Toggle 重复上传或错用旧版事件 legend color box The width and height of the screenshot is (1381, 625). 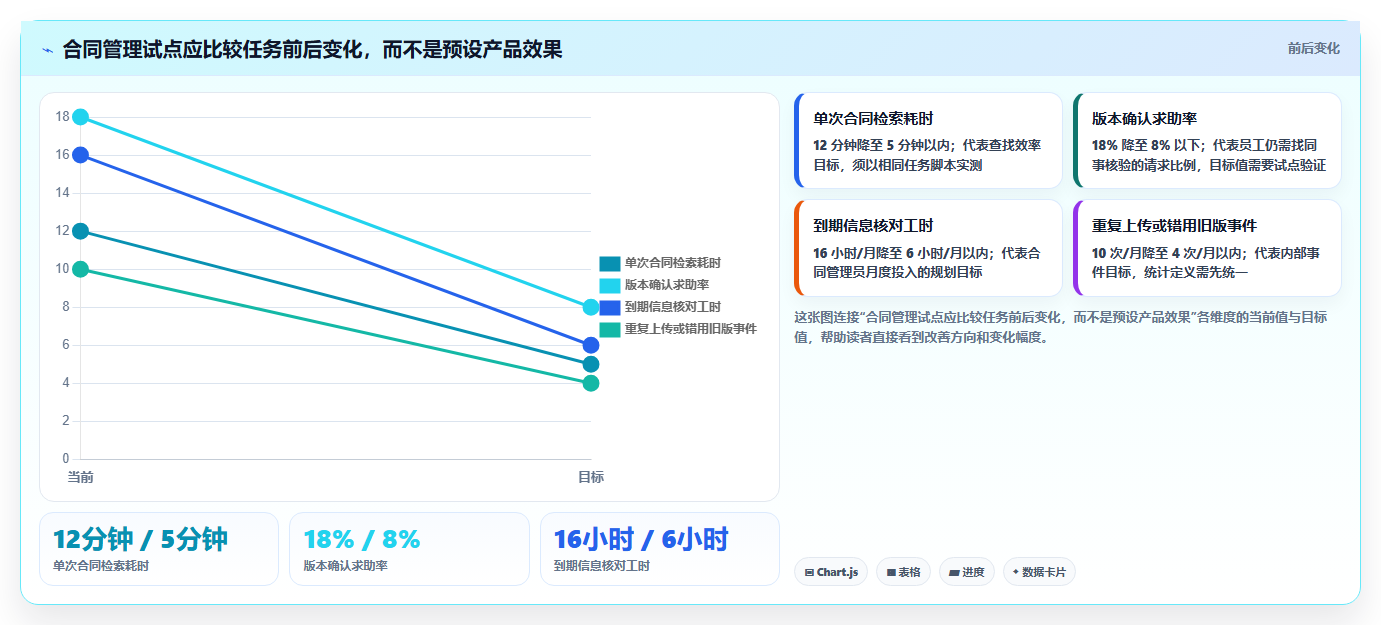click(x=610, y=329)
